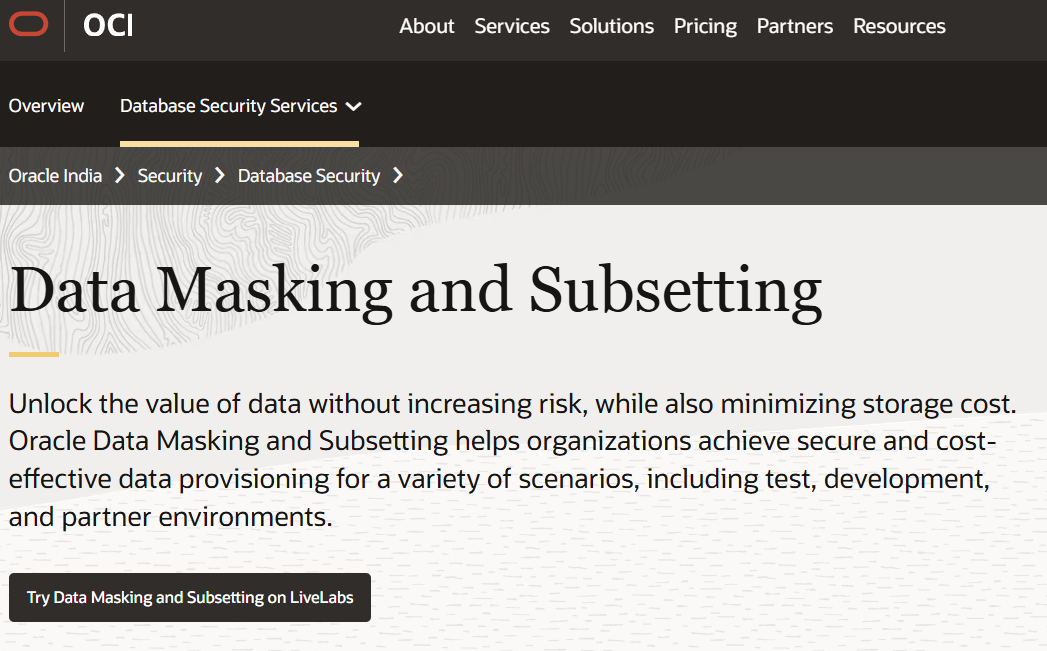Click the Database Security breadcrumb link
Image resolution: width=1047 pixels, height=651 pixels.
click(308, 175)
